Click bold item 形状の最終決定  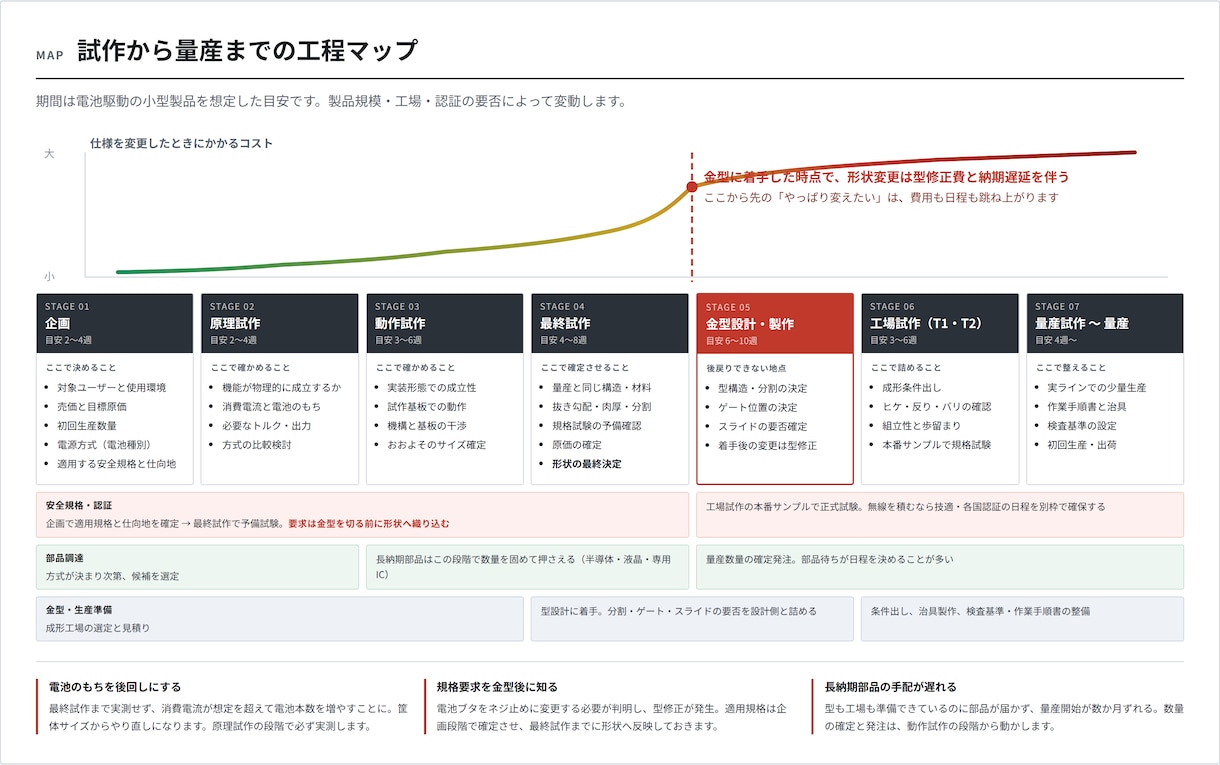click(x=587, y=464)
